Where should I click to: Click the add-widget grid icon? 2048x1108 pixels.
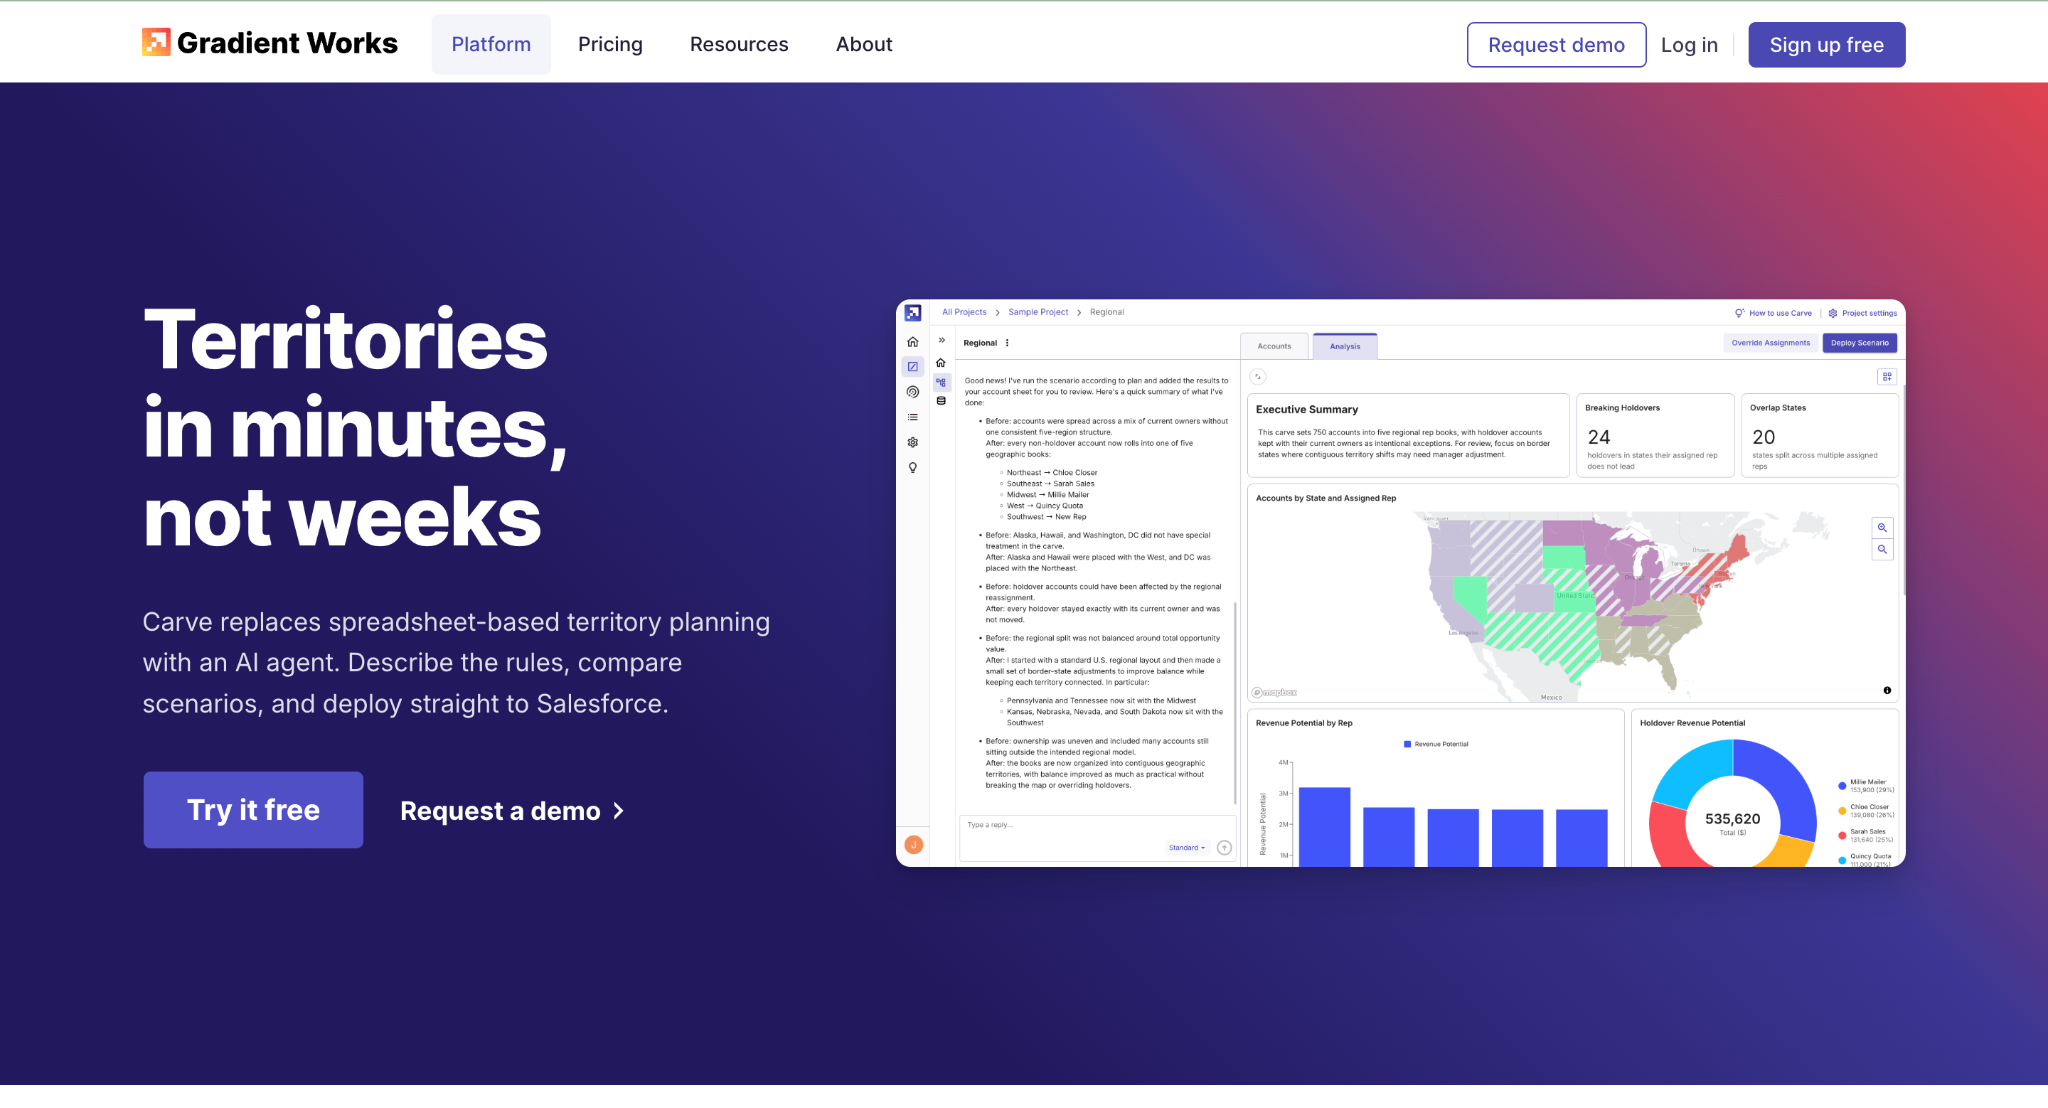[x=1887, y=377]
